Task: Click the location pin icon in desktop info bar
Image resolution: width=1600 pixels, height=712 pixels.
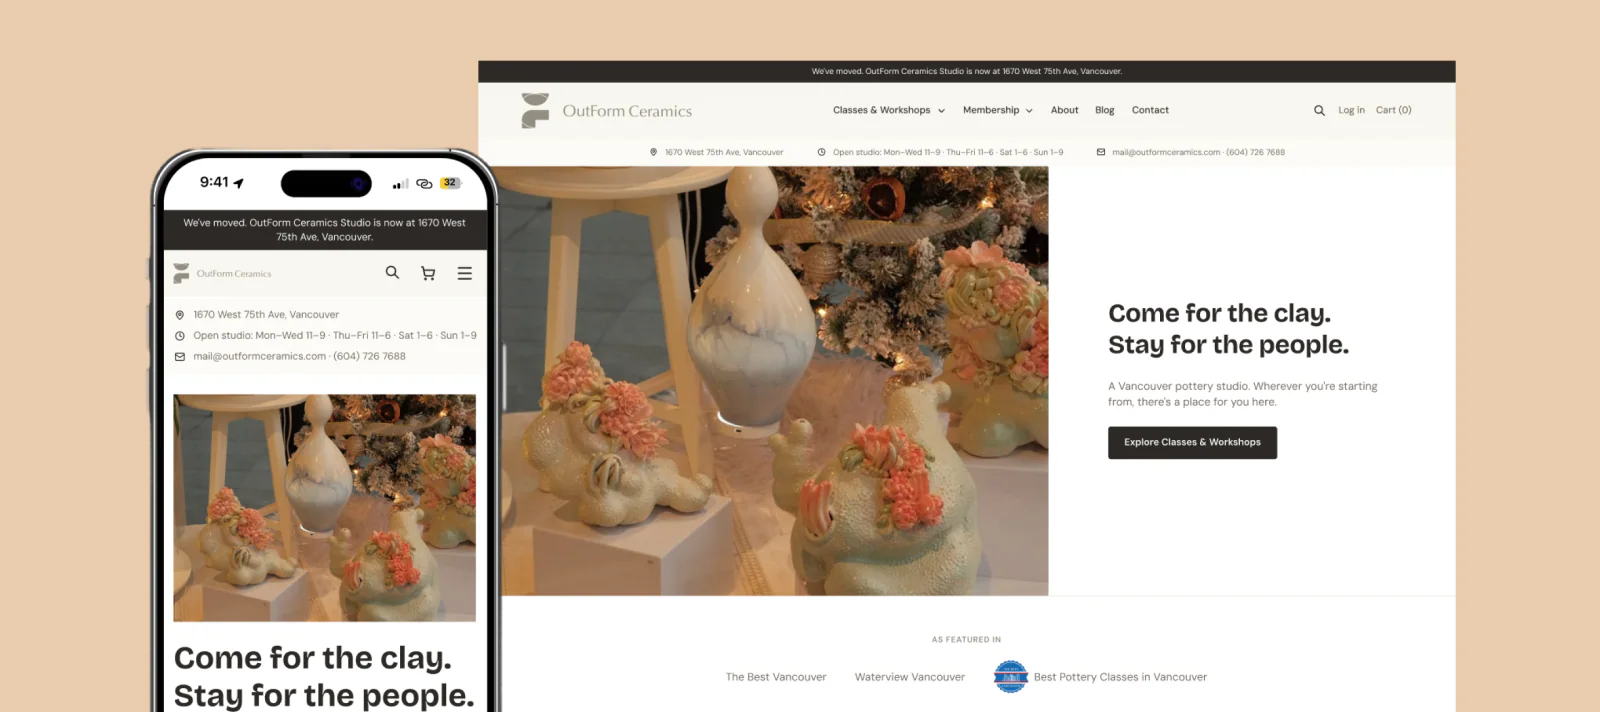Action: [x=654, y=152]
